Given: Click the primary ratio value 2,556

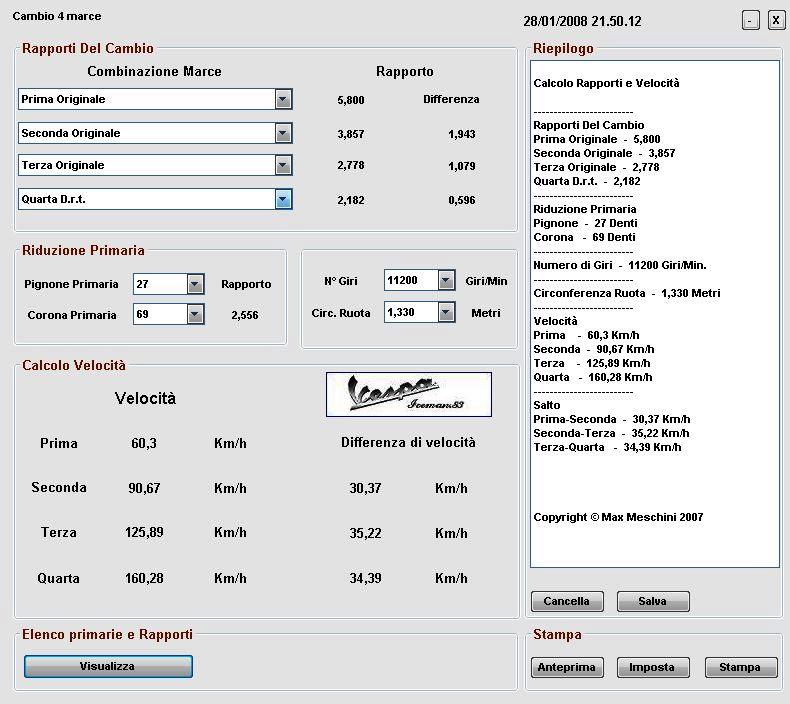Looking at the screenshot, I should tap(245, 315).
